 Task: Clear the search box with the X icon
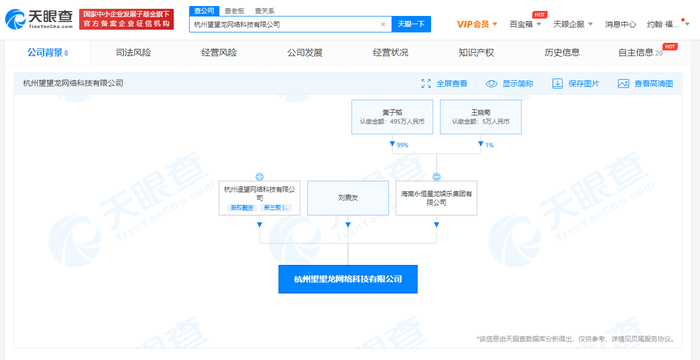click(383, 24)
